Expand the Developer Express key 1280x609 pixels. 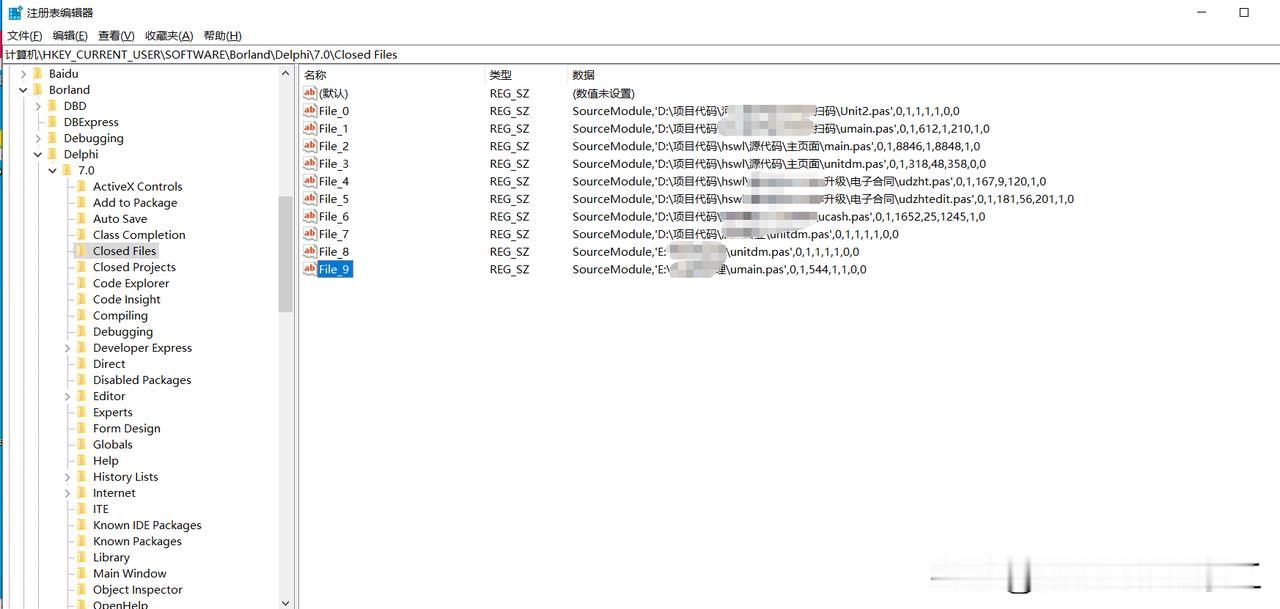(x=67, y=348)
